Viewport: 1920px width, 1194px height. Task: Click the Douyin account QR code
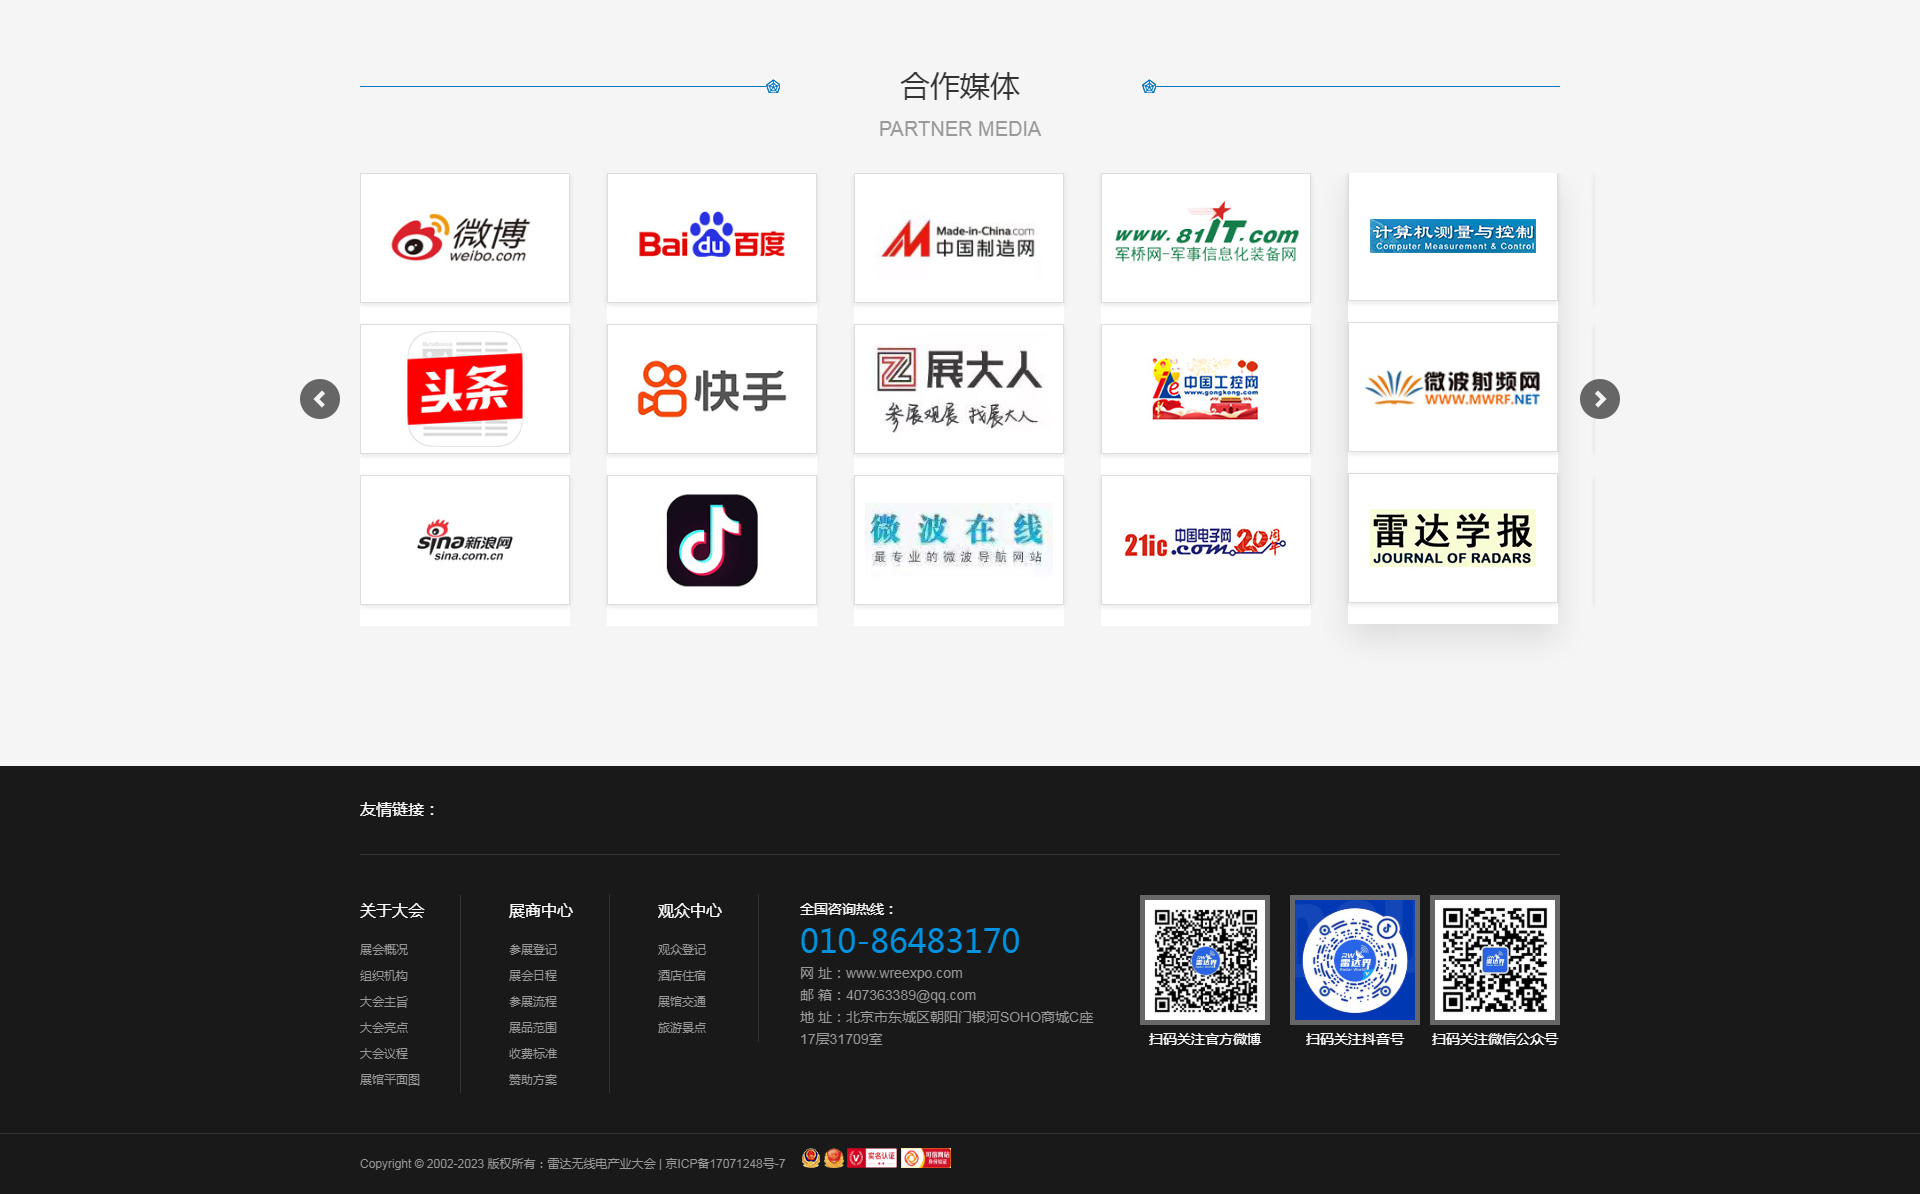tap(1354, 960)
